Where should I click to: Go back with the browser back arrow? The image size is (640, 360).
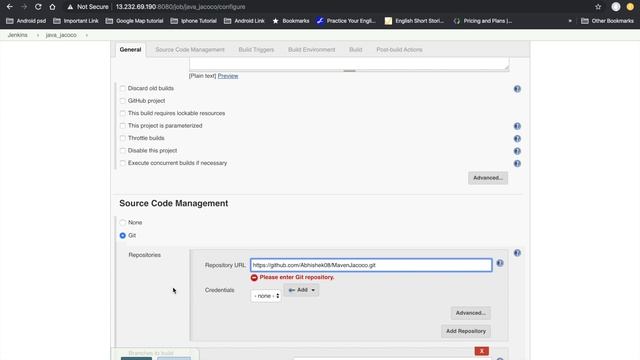9,7
